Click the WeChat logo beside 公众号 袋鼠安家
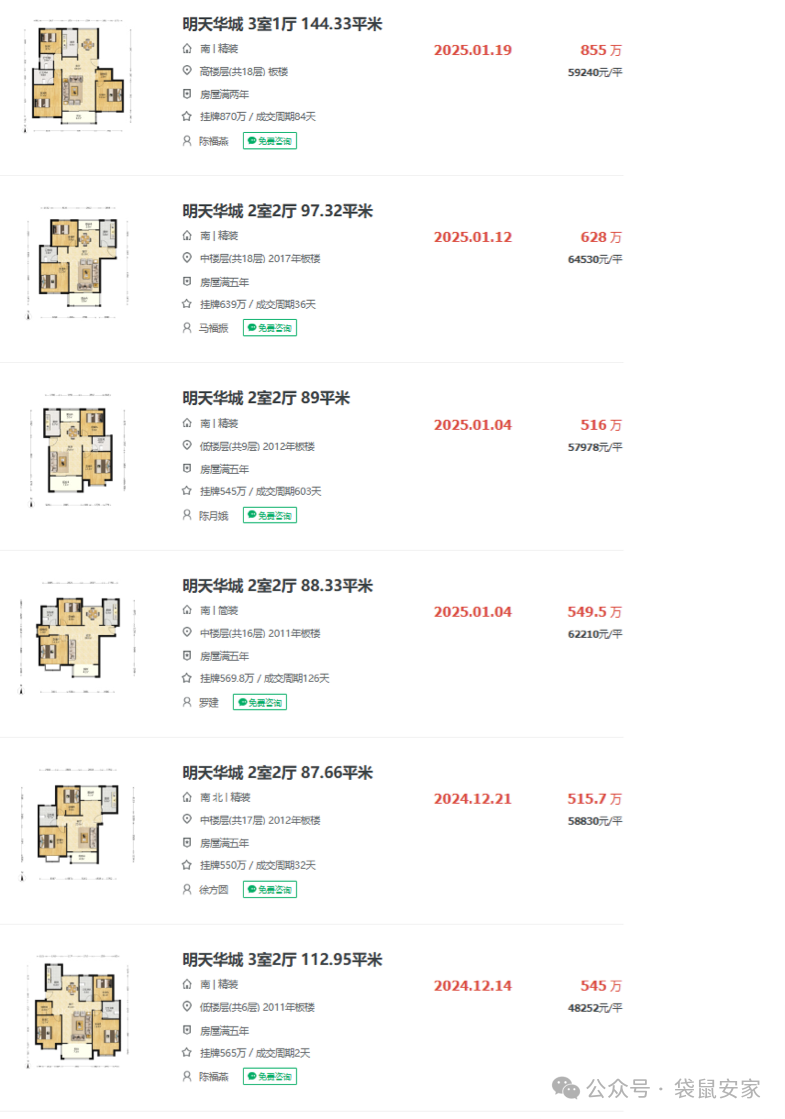 [x=567, y=1087]
